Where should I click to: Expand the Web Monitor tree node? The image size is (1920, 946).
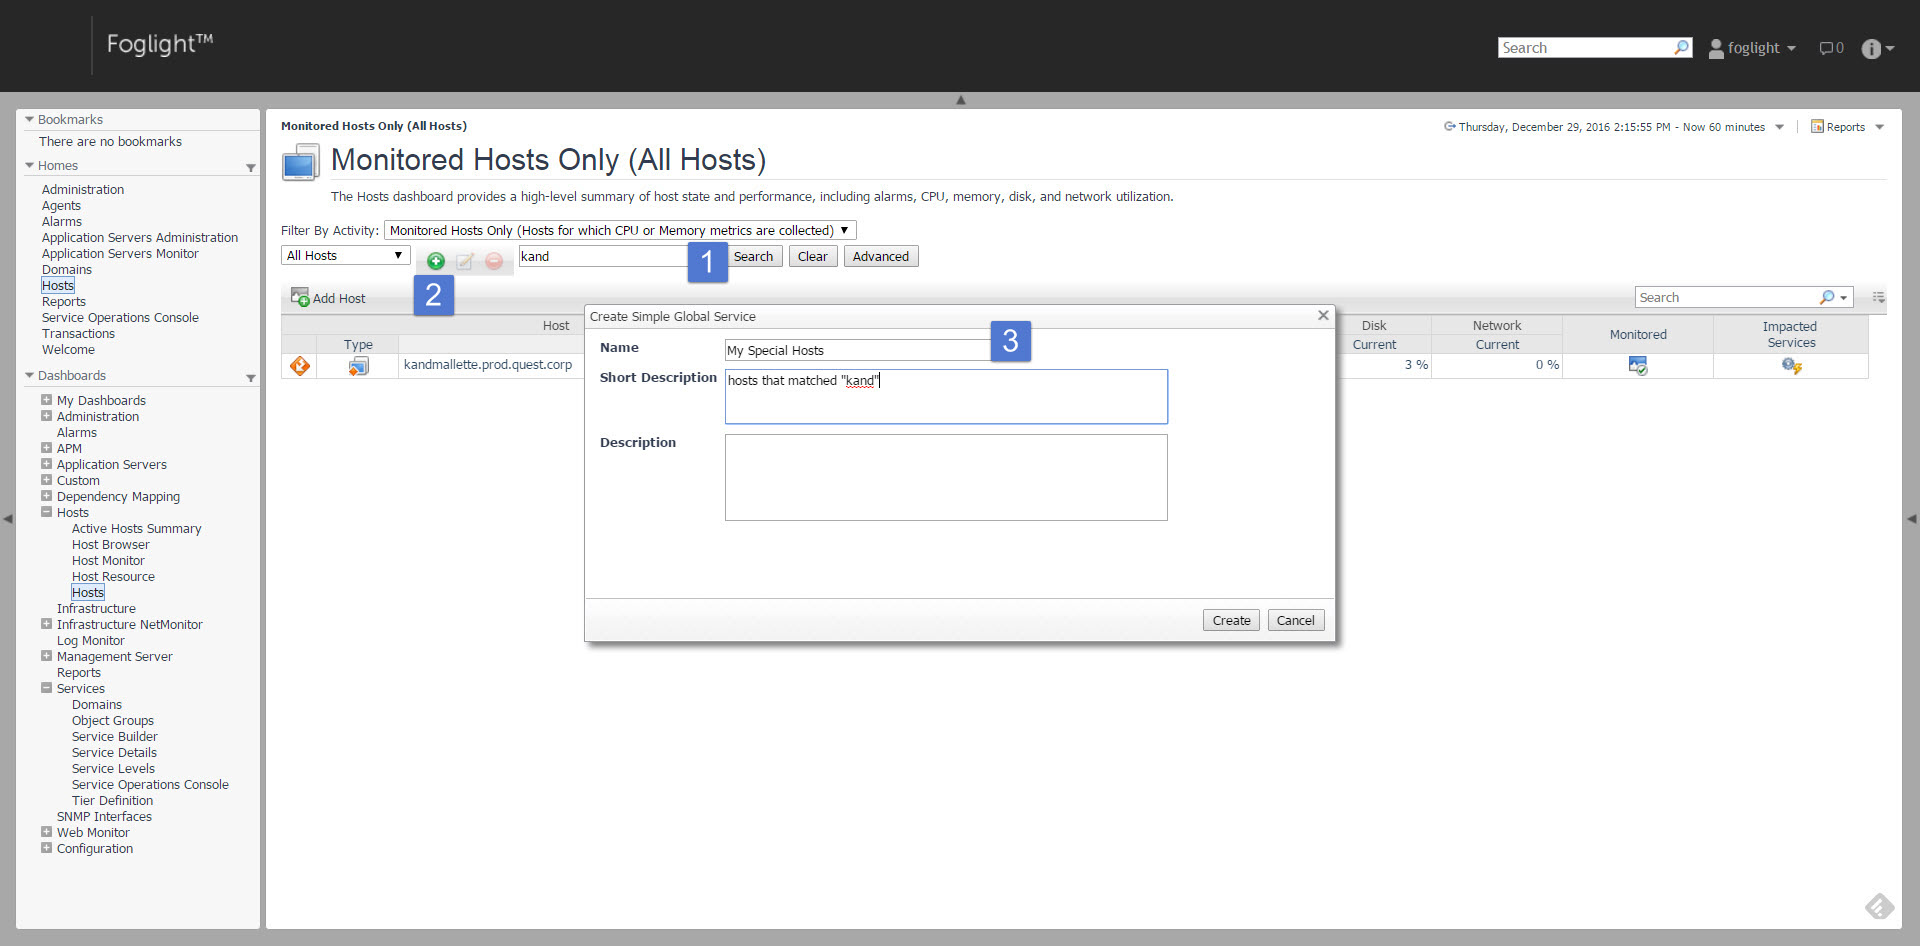point(46,832)
